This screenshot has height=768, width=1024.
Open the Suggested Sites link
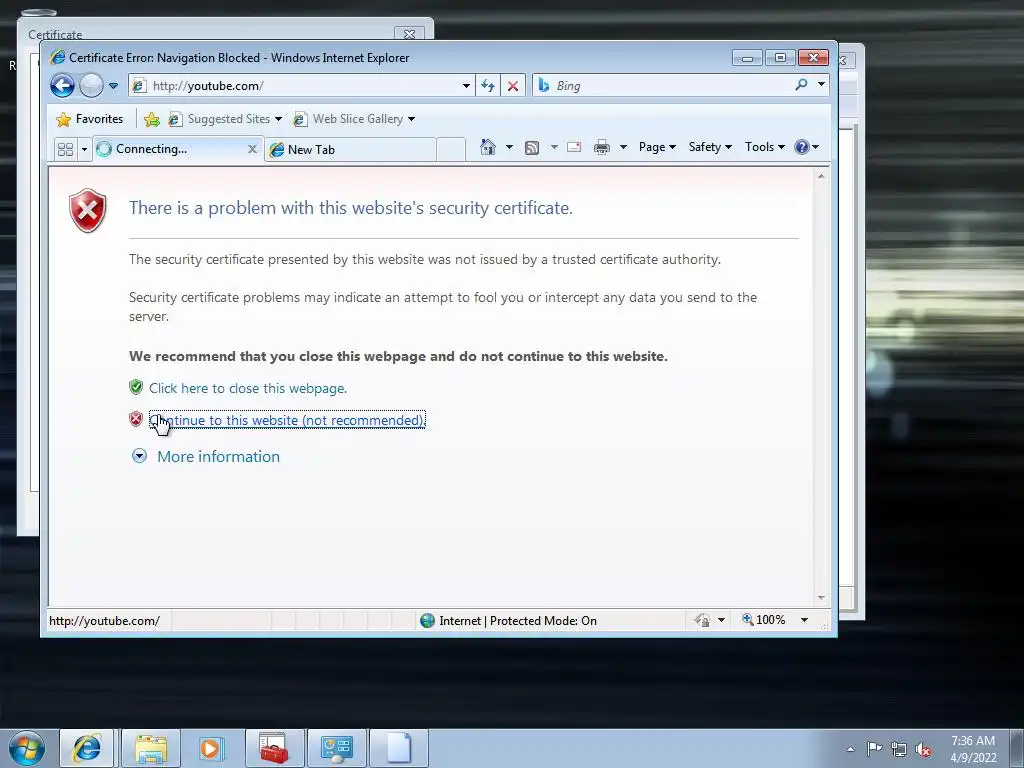tap(225, 119)
